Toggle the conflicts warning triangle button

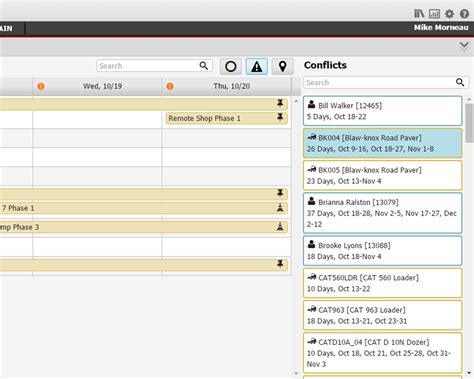[257, 66]
